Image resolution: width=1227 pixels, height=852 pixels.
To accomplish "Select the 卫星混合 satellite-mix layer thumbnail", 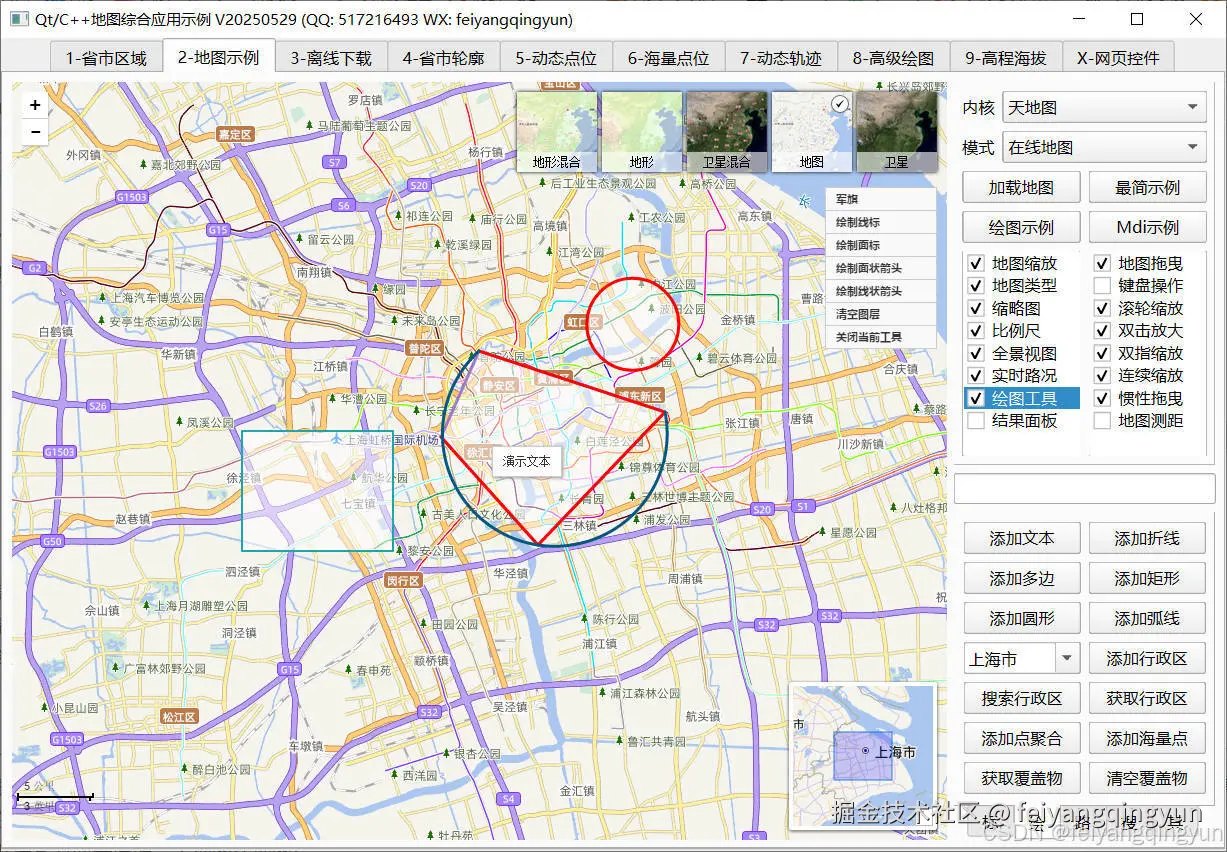I will 726,130.
